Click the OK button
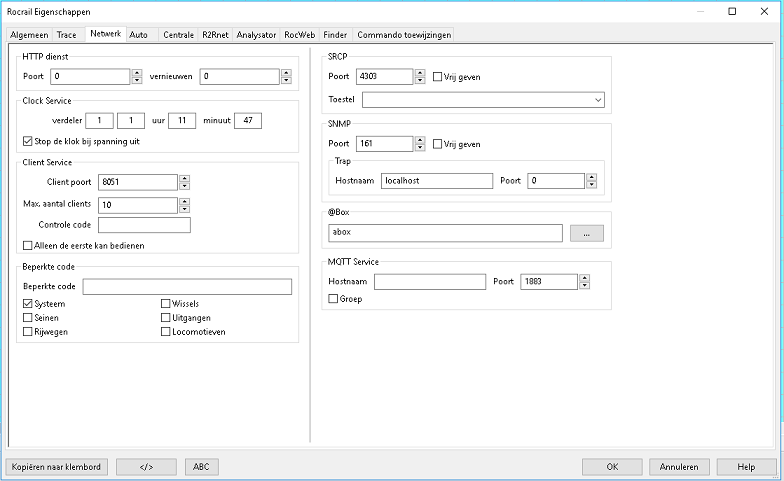Screen dimensions: 784x481 coord(612,466)
